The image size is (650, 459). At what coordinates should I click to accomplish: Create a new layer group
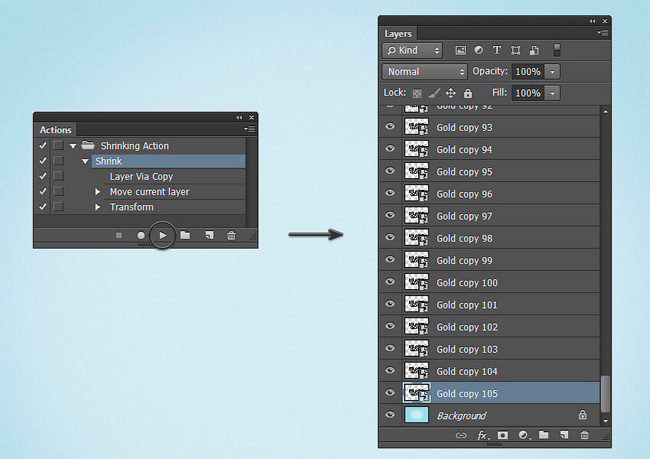pos(543,435)
